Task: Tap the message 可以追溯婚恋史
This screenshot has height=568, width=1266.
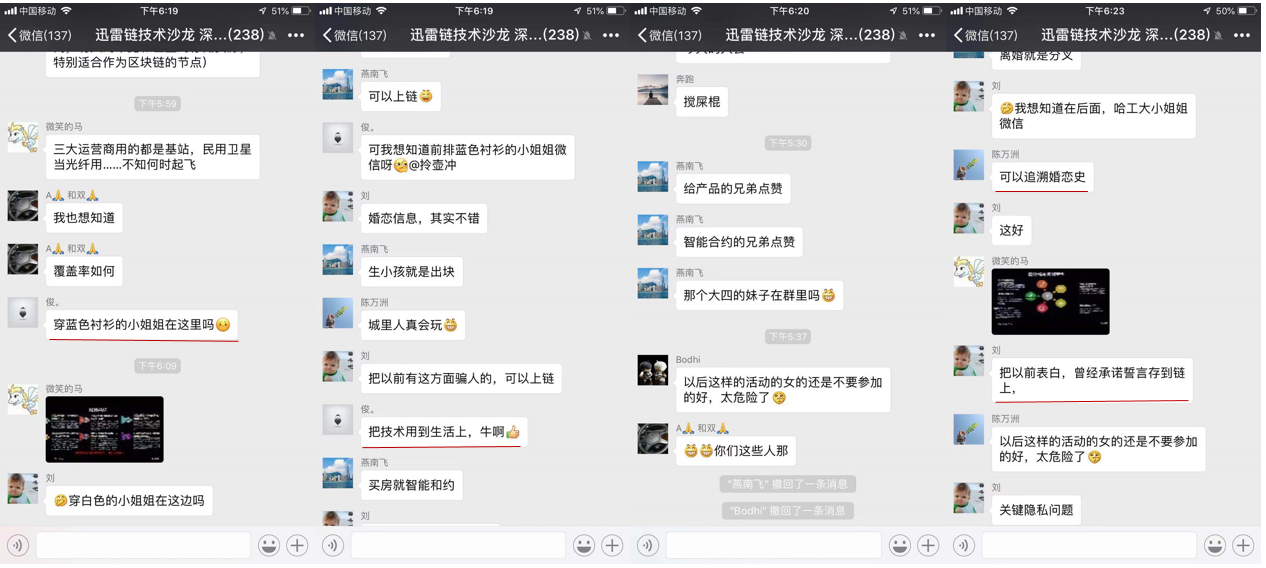Action: tap(1043, 178)
